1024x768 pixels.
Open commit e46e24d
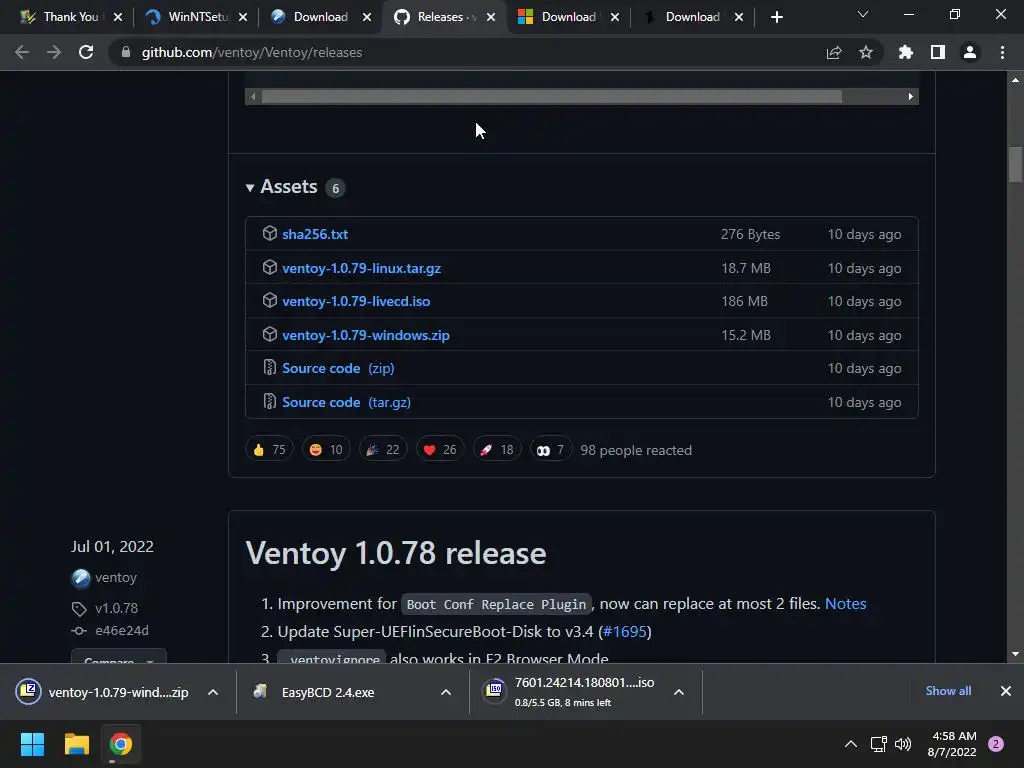tap(121, 630)
